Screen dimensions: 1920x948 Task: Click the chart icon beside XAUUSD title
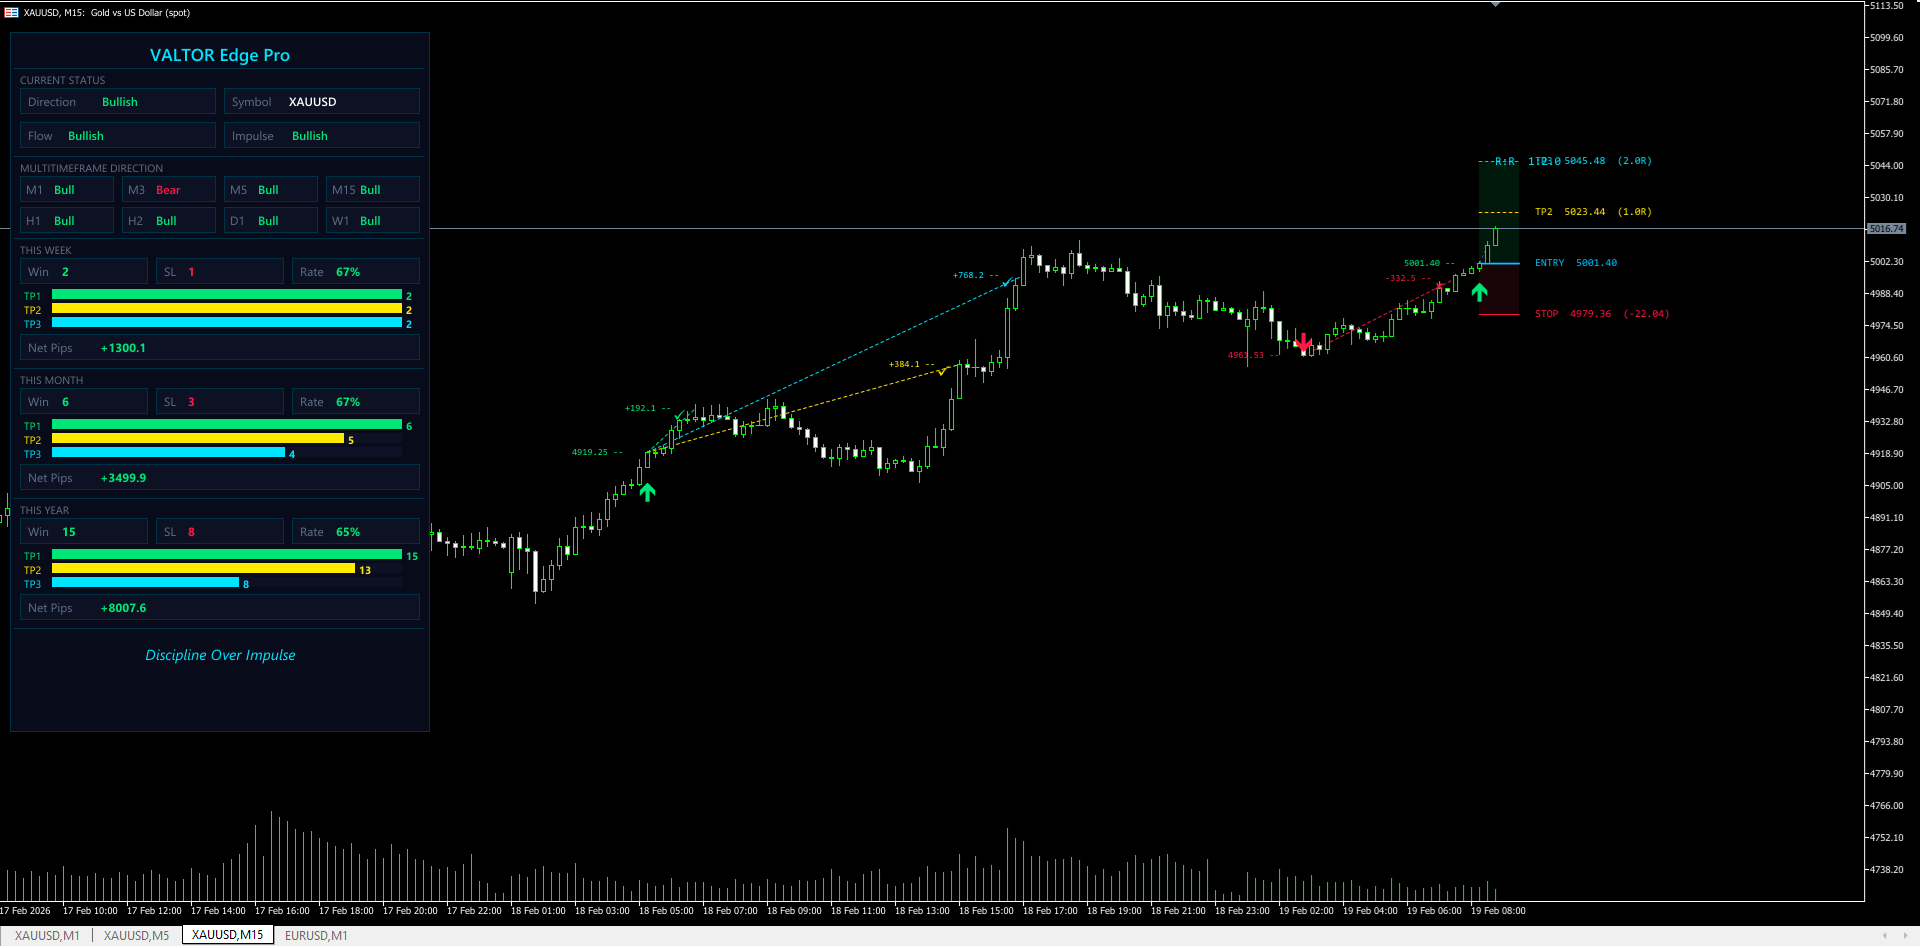[x=11, y=12]
